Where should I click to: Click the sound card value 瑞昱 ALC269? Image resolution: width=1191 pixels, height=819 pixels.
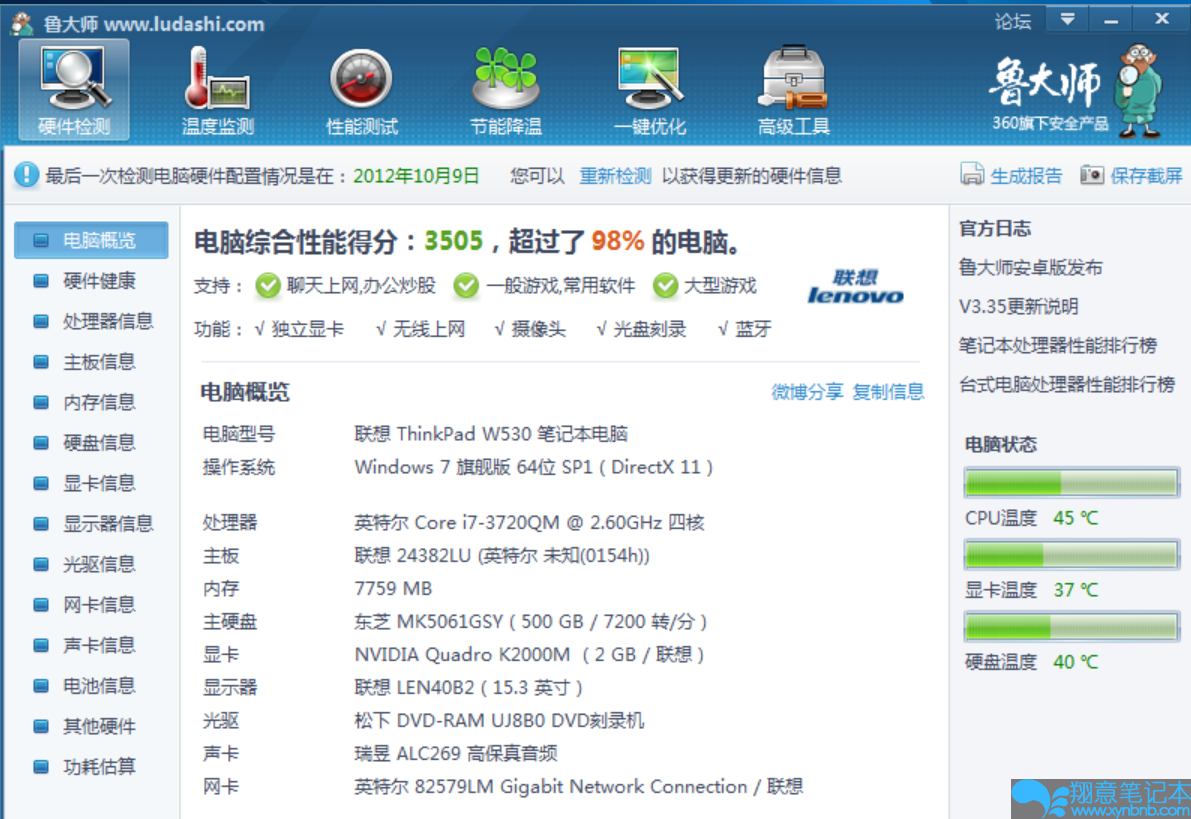[456, 754]
